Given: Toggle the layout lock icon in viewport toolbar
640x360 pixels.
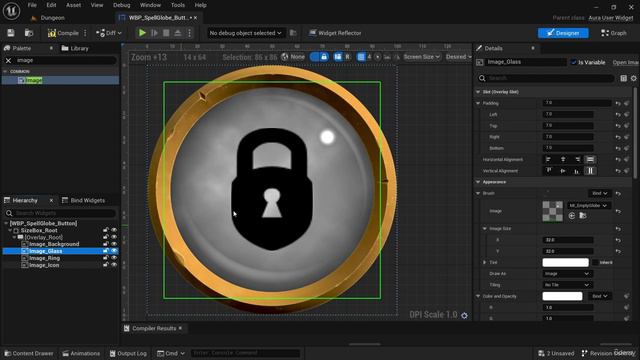Looking at the screenshot, I should coord(324,57).
